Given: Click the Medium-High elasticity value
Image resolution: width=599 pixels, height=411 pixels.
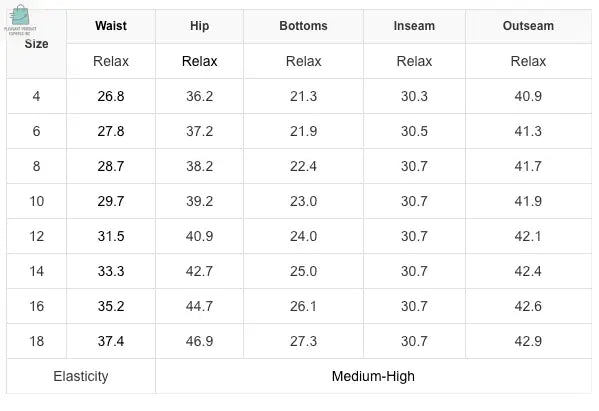Looking at the screenshot, I should [x=373, y=376].
